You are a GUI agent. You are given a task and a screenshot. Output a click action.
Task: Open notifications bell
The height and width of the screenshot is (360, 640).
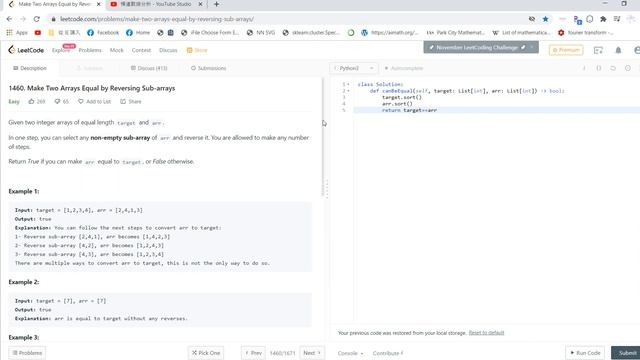coord(618,50)
